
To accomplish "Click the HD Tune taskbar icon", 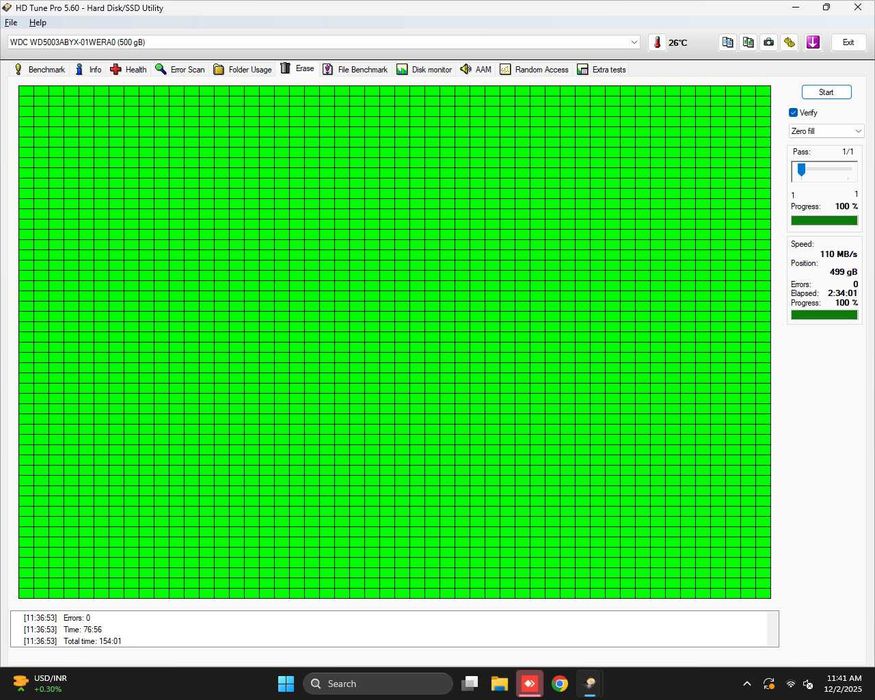I will (590, 683).
